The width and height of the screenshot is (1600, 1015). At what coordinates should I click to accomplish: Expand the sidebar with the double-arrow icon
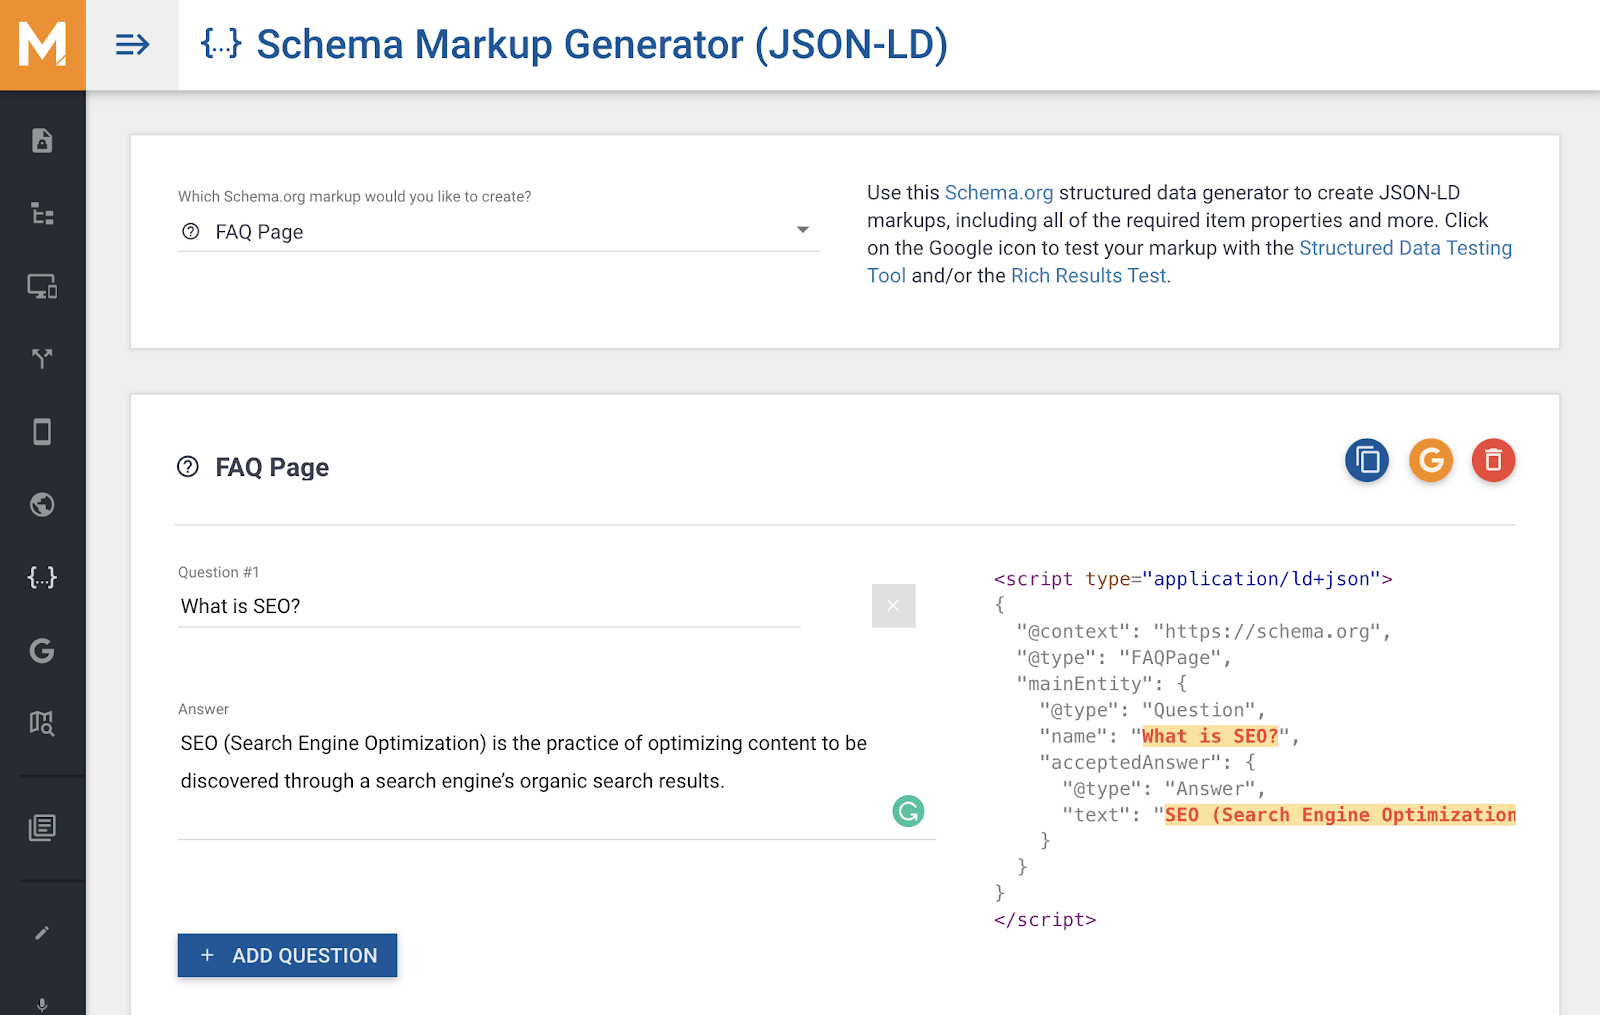[x=133, y=45]
